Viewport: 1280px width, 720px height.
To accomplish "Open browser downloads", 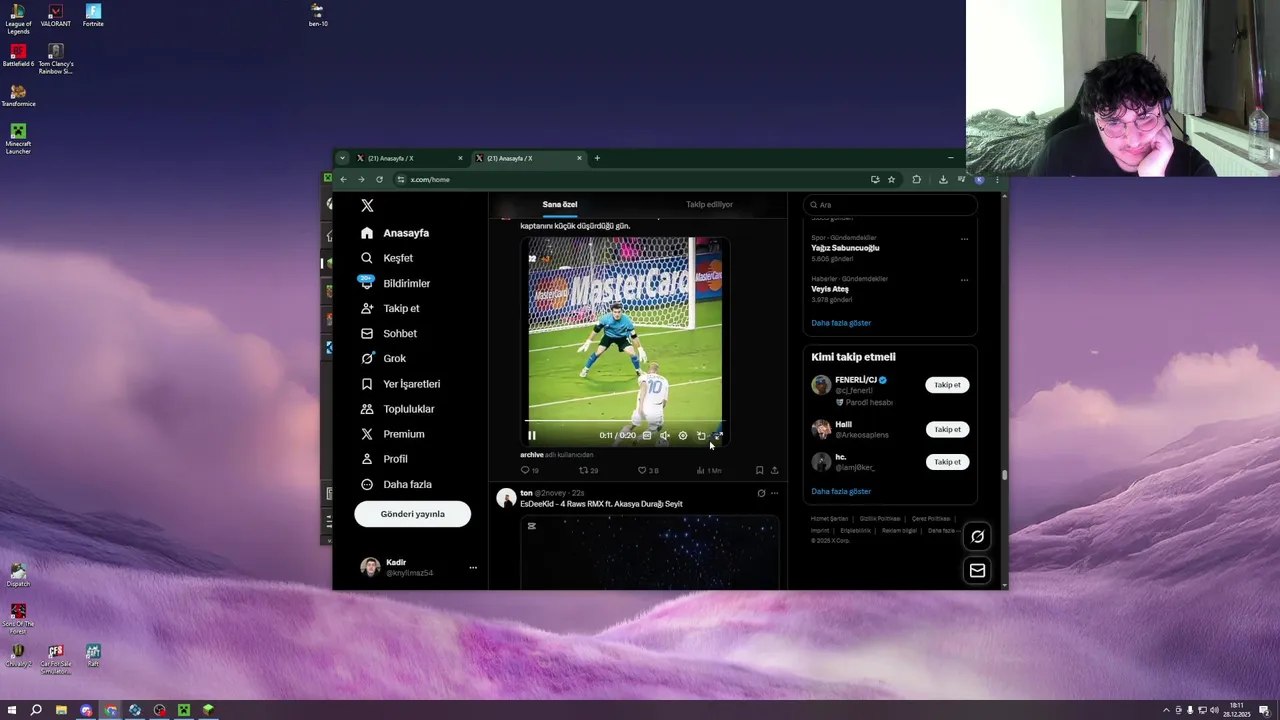I will coord(943,180).
